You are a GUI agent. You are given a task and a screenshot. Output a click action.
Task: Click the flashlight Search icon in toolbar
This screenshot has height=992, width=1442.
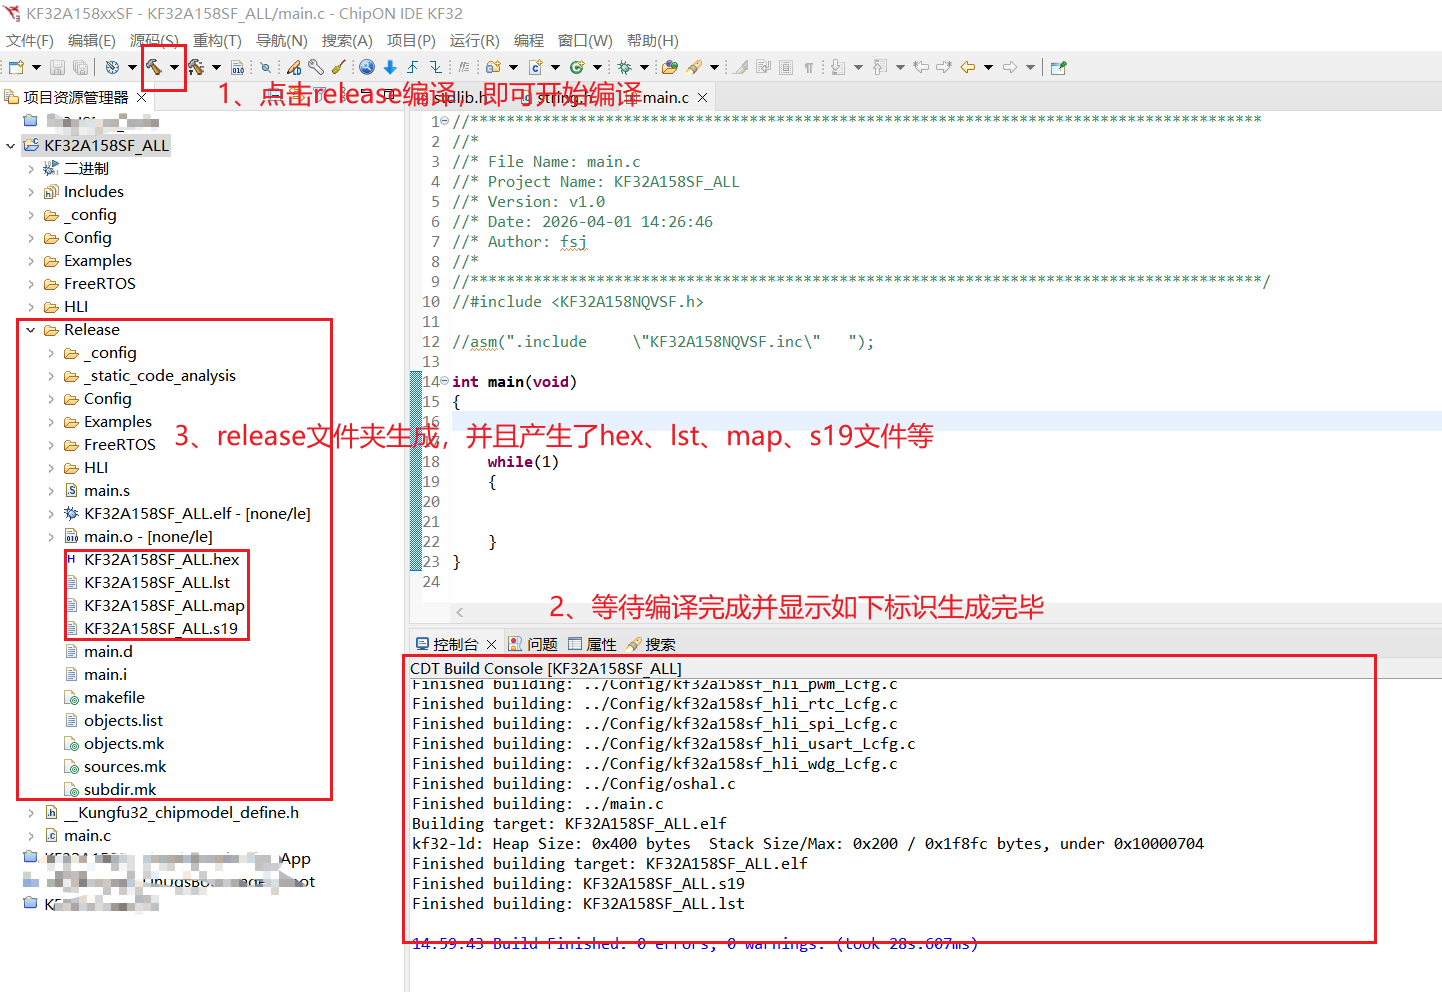[694, 67]
